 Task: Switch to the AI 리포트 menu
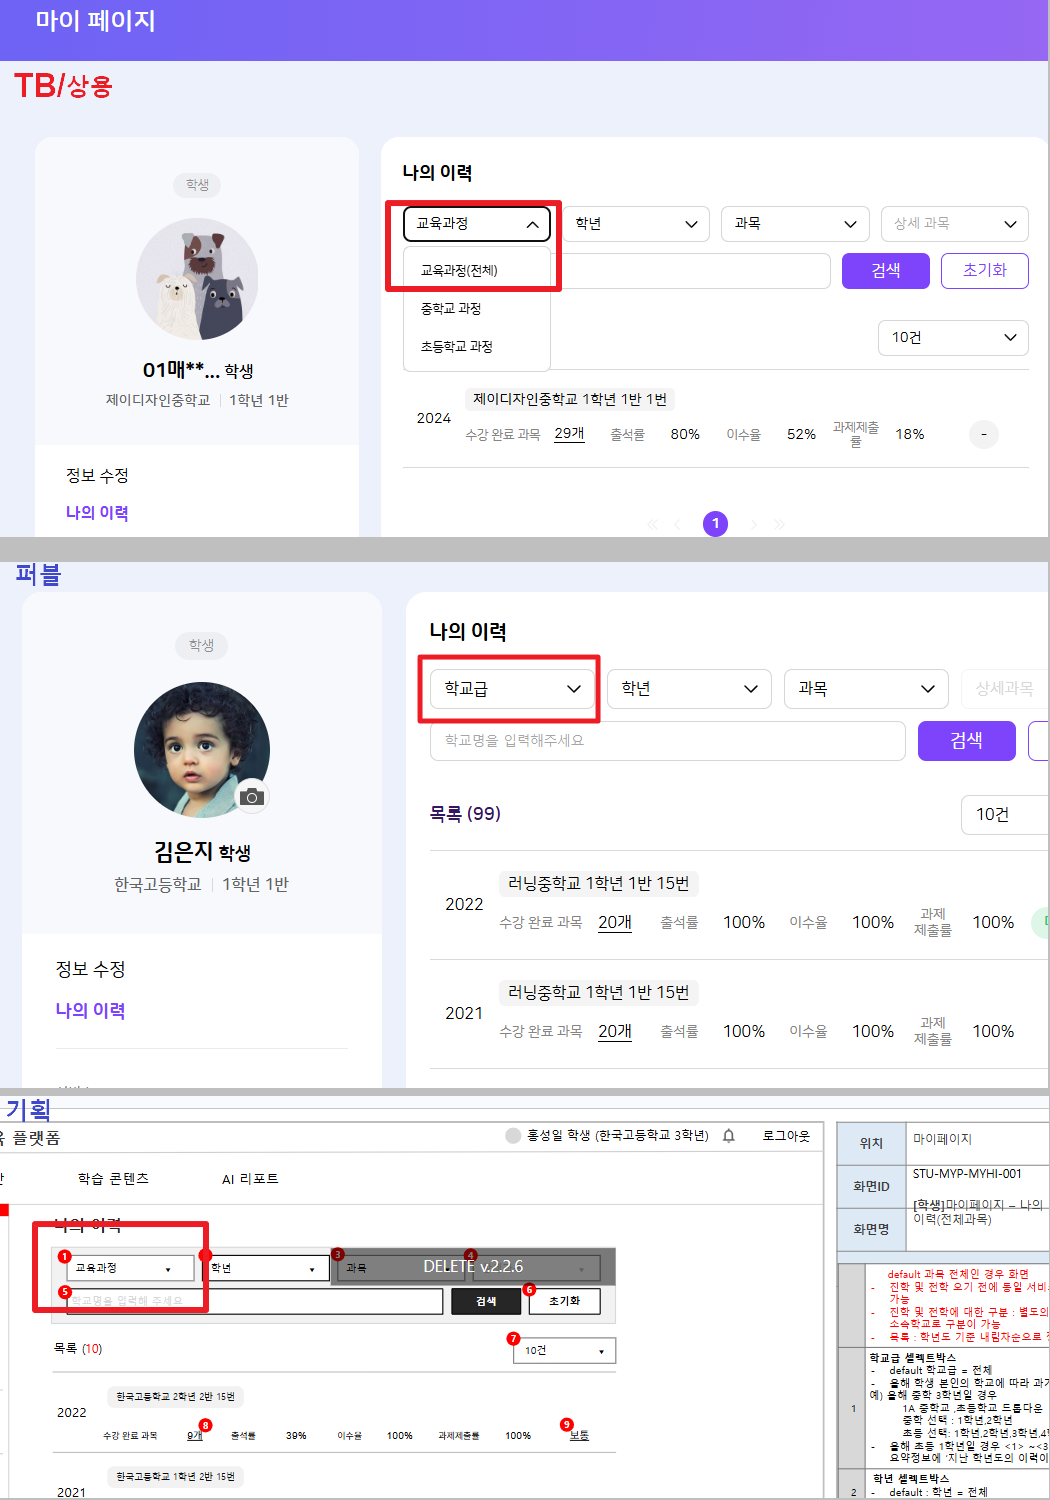[250, 1179]
